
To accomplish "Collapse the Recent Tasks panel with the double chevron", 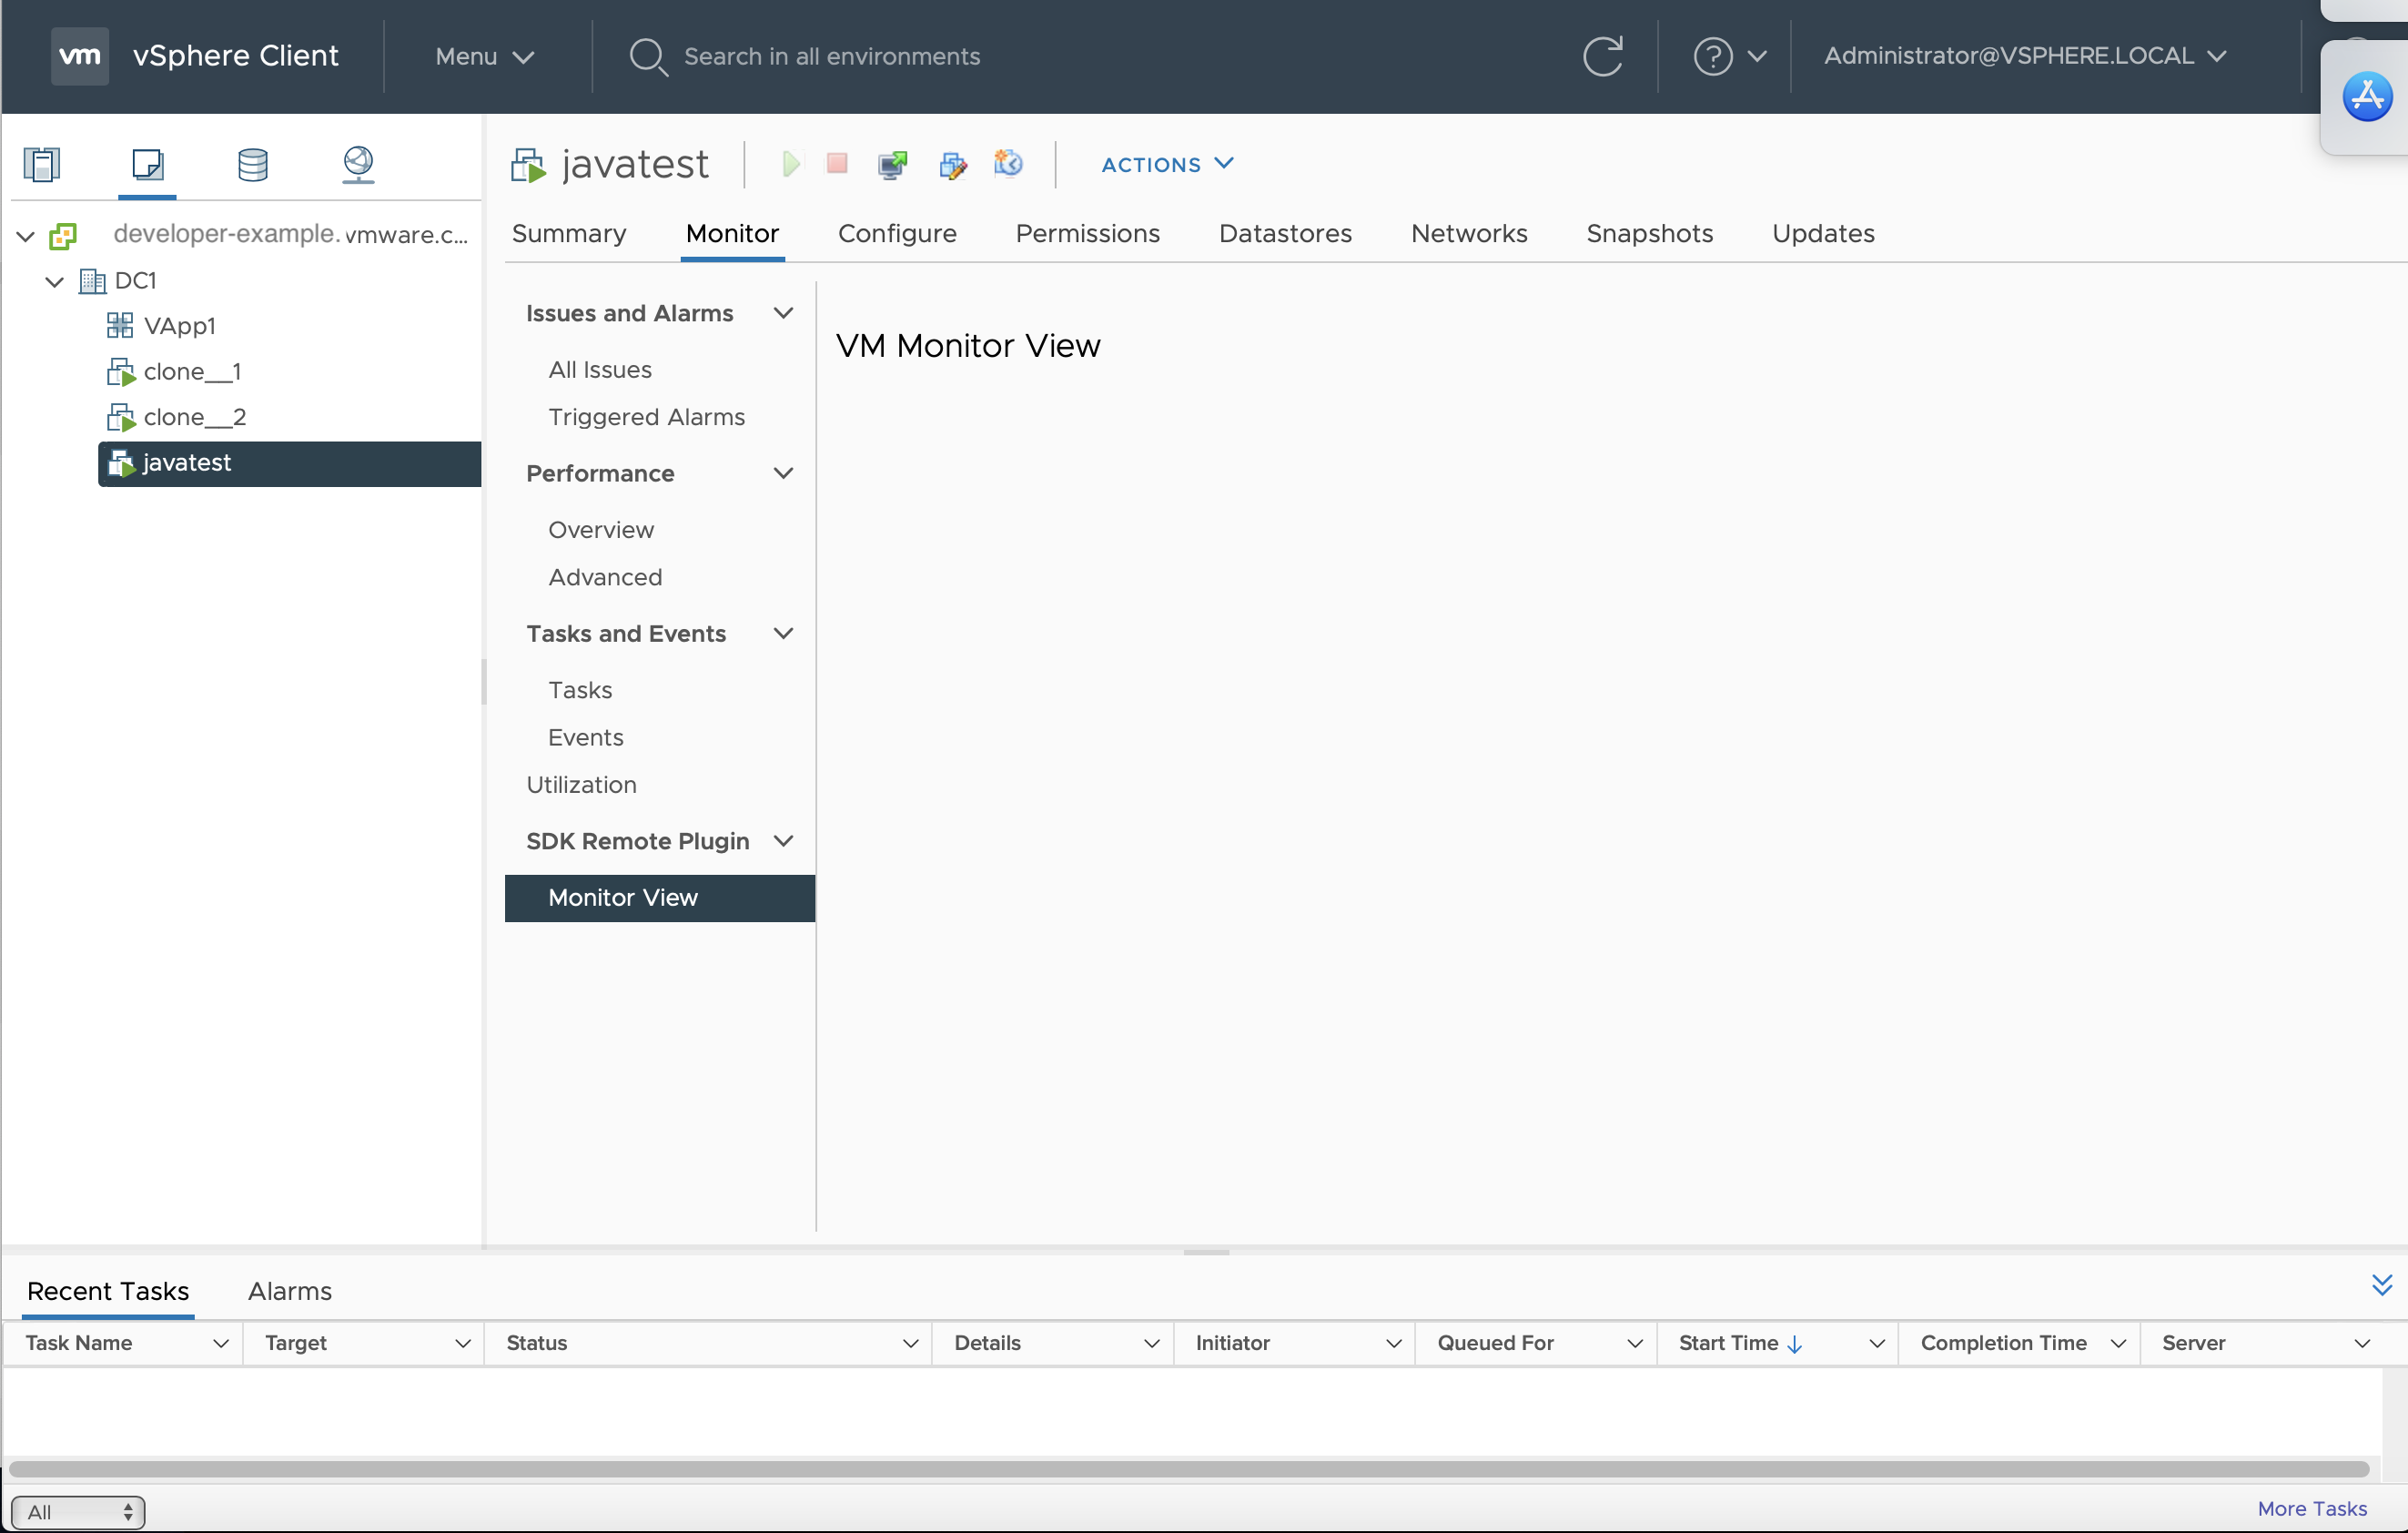I will pos(2382,1286).
